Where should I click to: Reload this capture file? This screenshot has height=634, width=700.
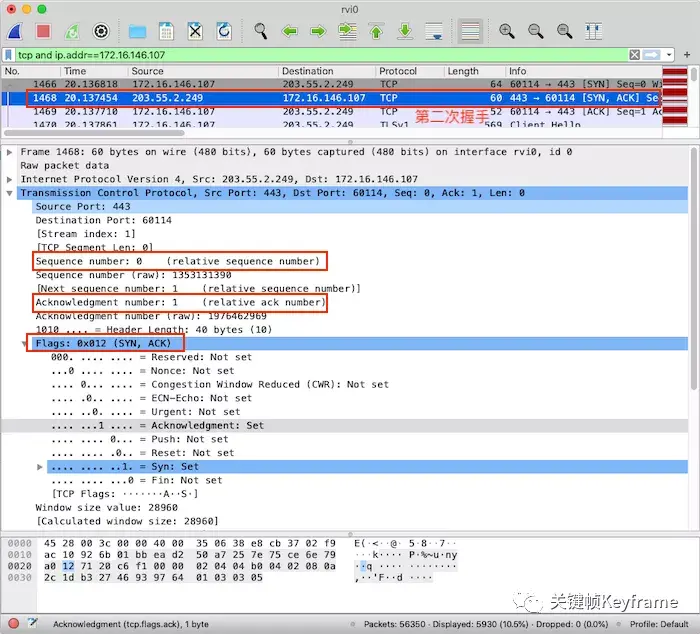coord(224,32)
